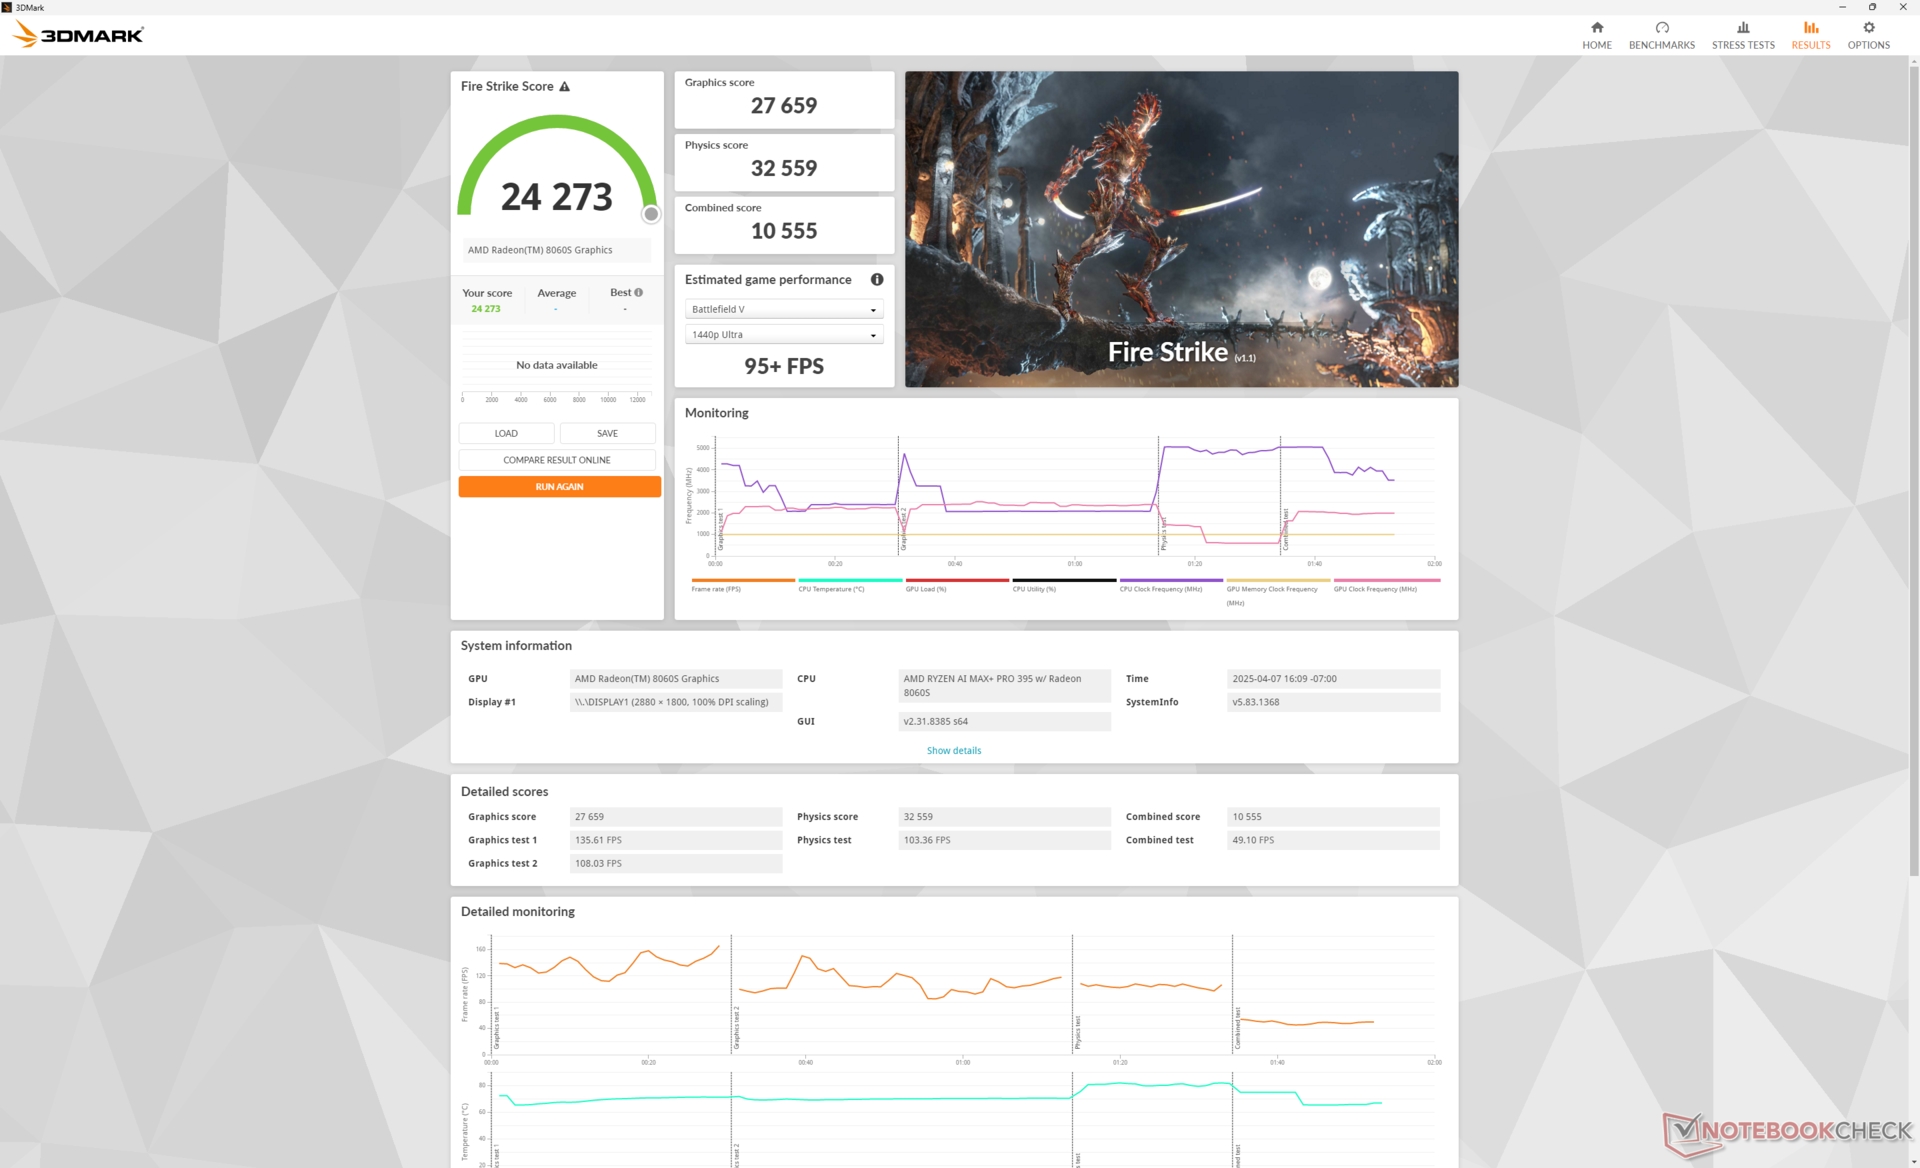
Task: Go to the Benchmarks section
Action: [1661, 34]
